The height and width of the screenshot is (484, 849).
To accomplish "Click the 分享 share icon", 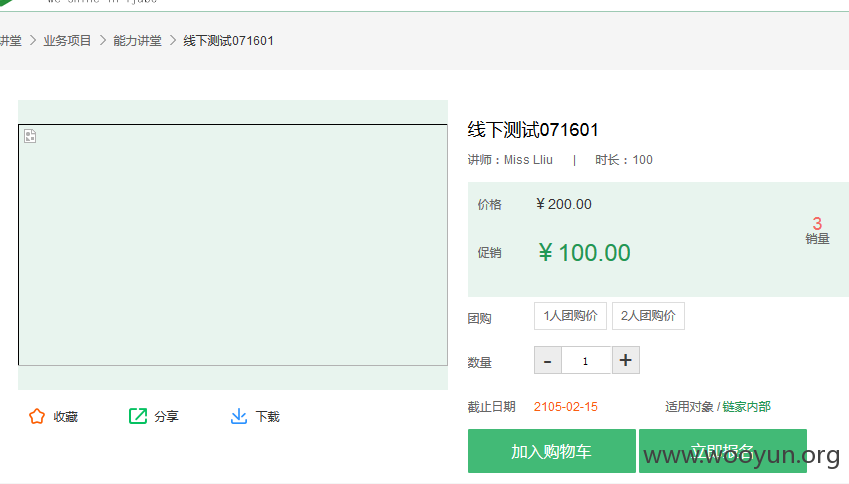I will tap(138, 416).
